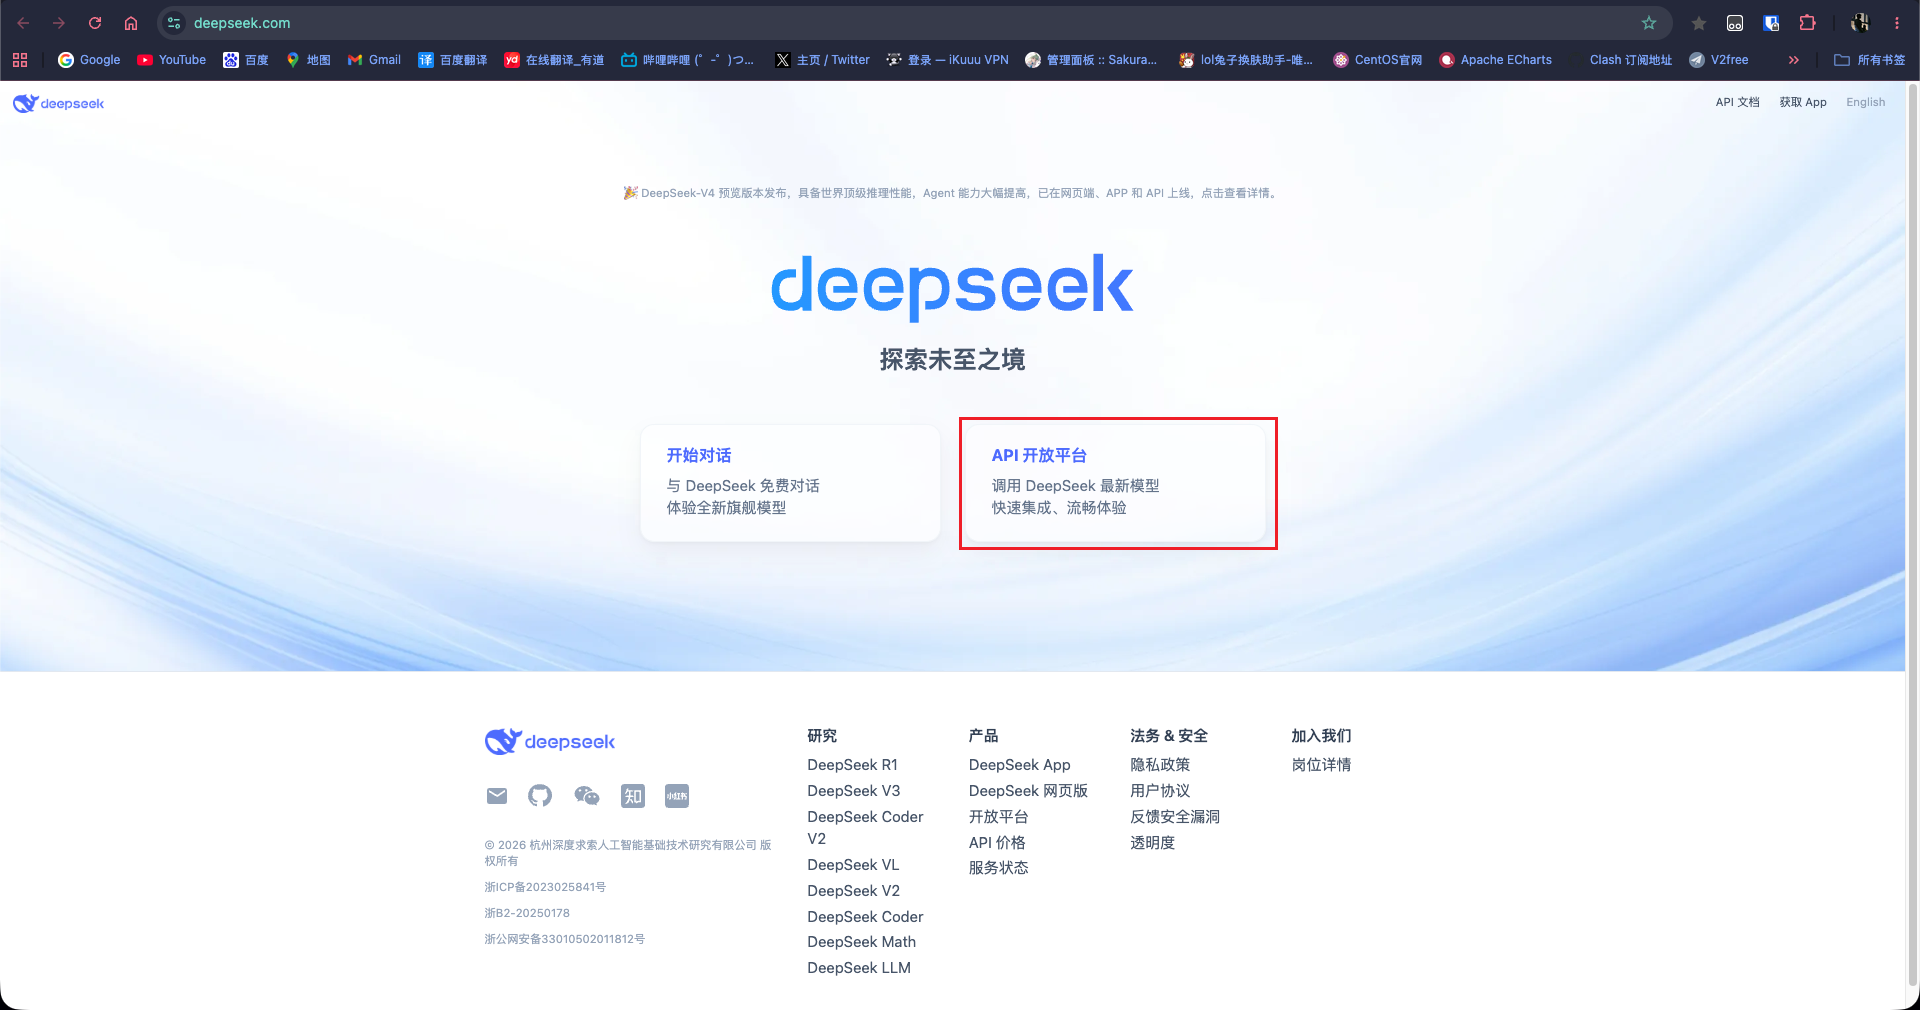Click 获取 App in the page header
This screenshot has width=1920, height=1010.
click(x=1803, y=102)
